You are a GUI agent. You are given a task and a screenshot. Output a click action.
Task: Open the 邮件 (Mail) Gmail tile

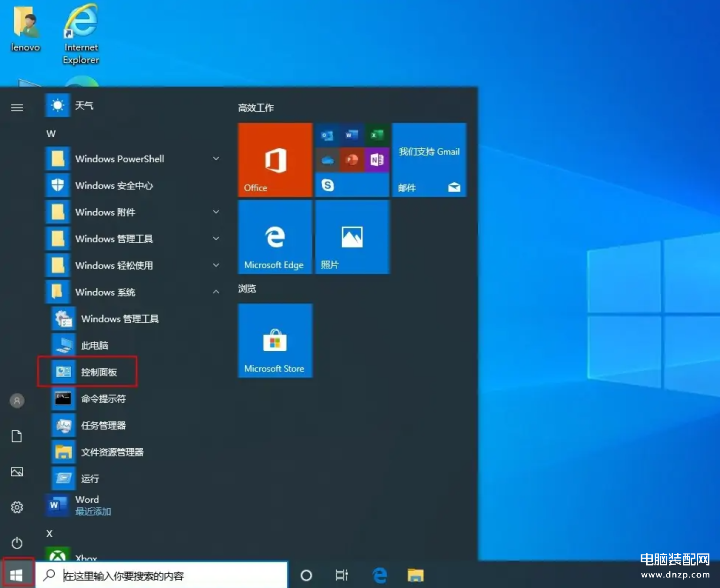point(429,160)
